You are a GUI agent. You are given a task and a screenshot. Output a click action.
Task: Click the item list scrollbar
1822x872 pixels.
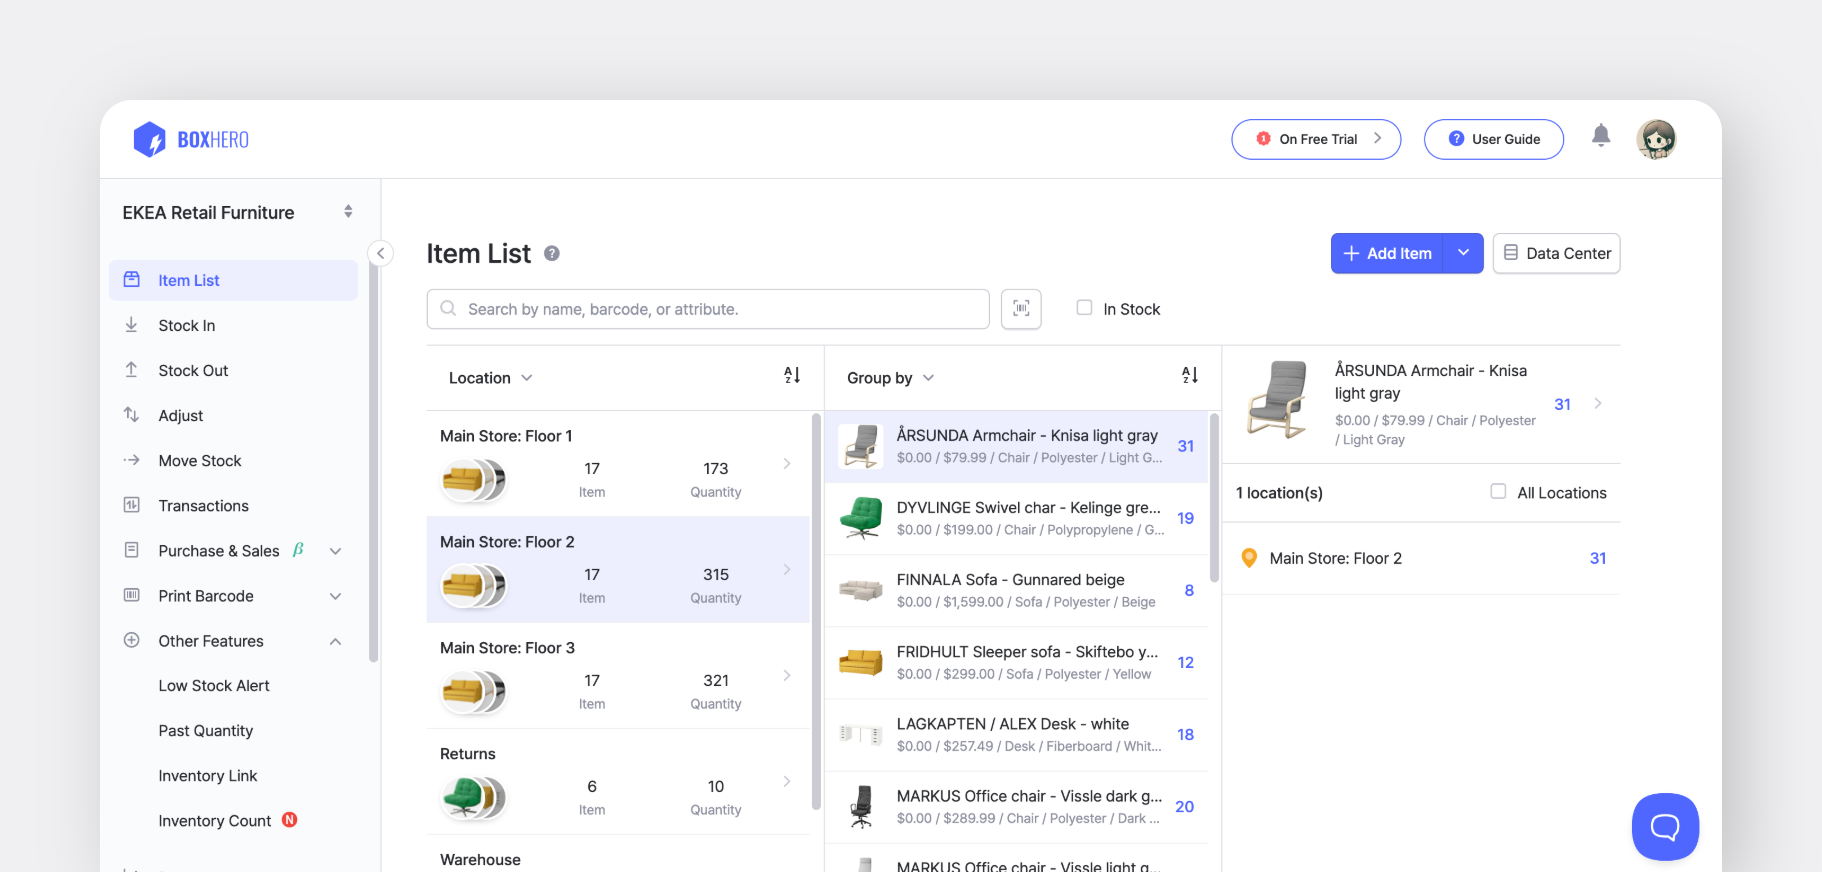[1214, 497]
